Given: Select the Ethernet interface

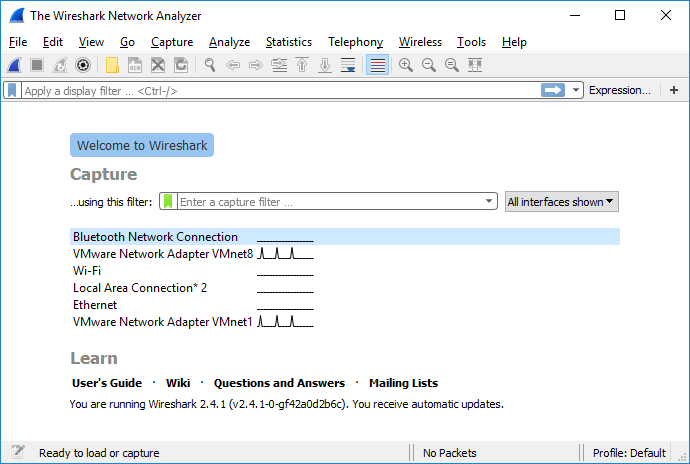Looking at the screenshot, I should coord(345,305).
